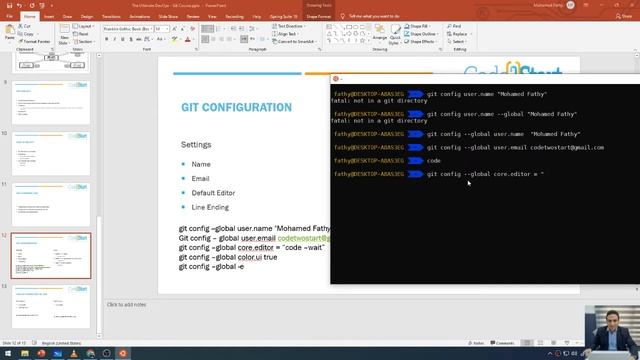This screenshot has width=640, height=360.
Task: Open the Change Case Aa dropdown
Action: (x=160, y=40)
